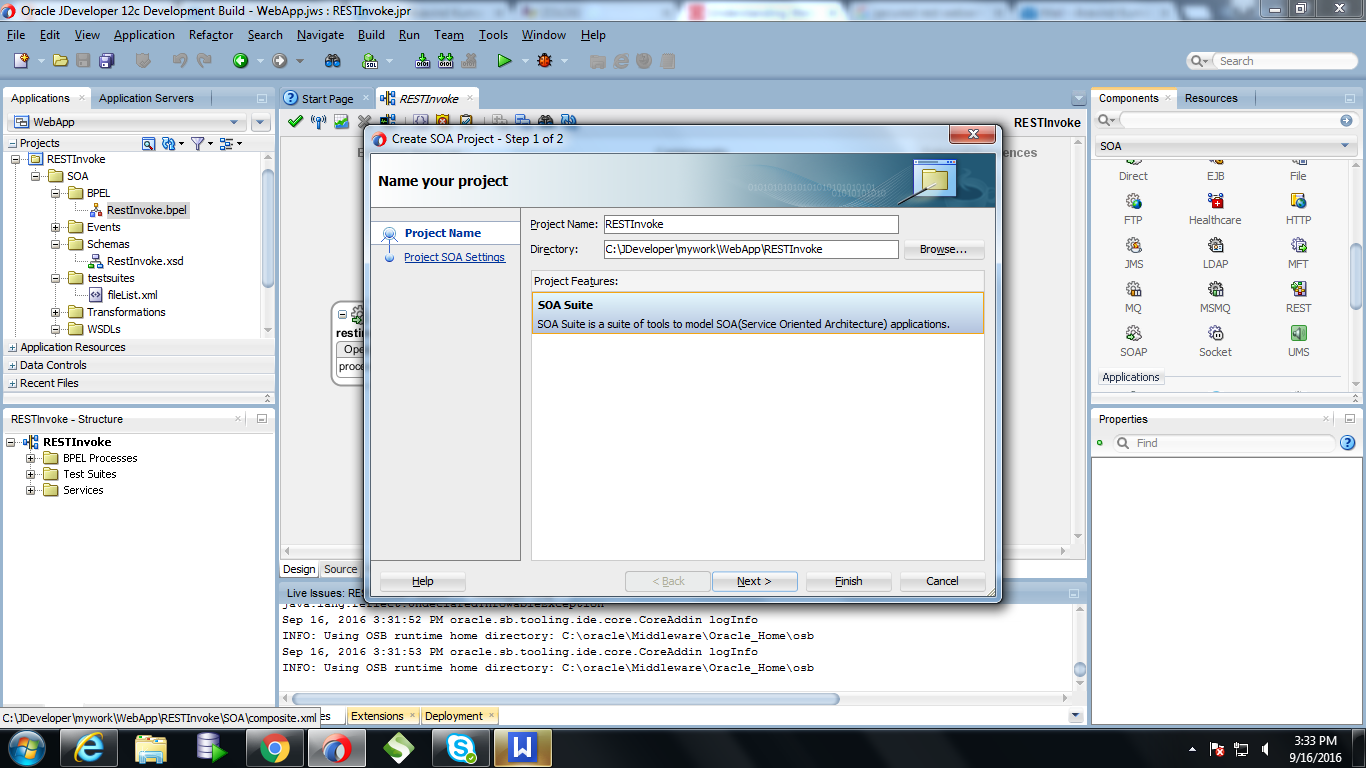Click Next in the Create SOA Project wizard
Viewport: 1366px width, 768px height.
(755, 581)
